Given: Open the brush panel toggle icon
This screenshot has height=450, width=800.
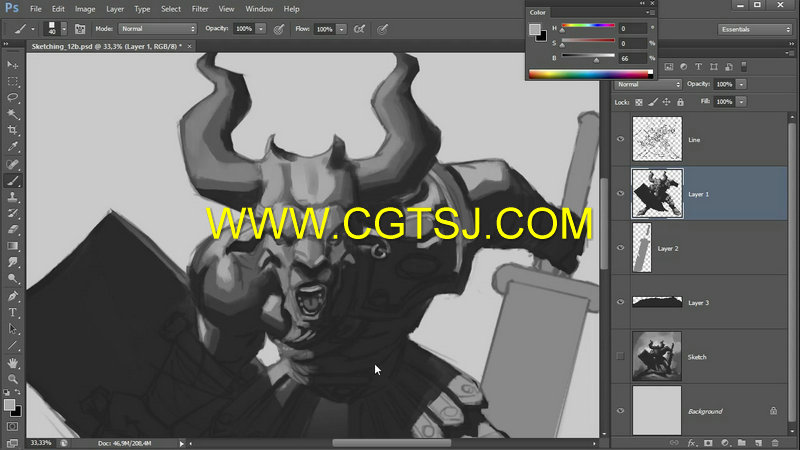Looking at the screenshot, I should [x=80, y=29].
